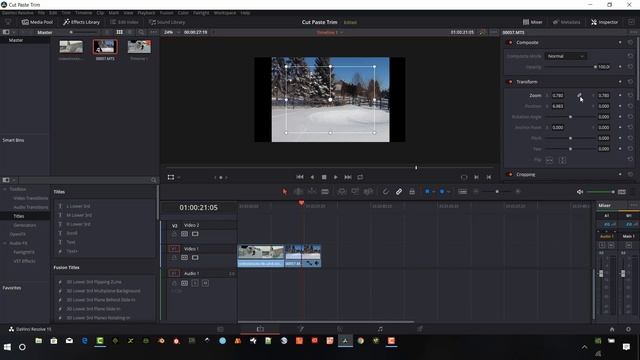Click the Replace Clip toolbar icon
Viewport: 640px width, 360px height.
368,191
